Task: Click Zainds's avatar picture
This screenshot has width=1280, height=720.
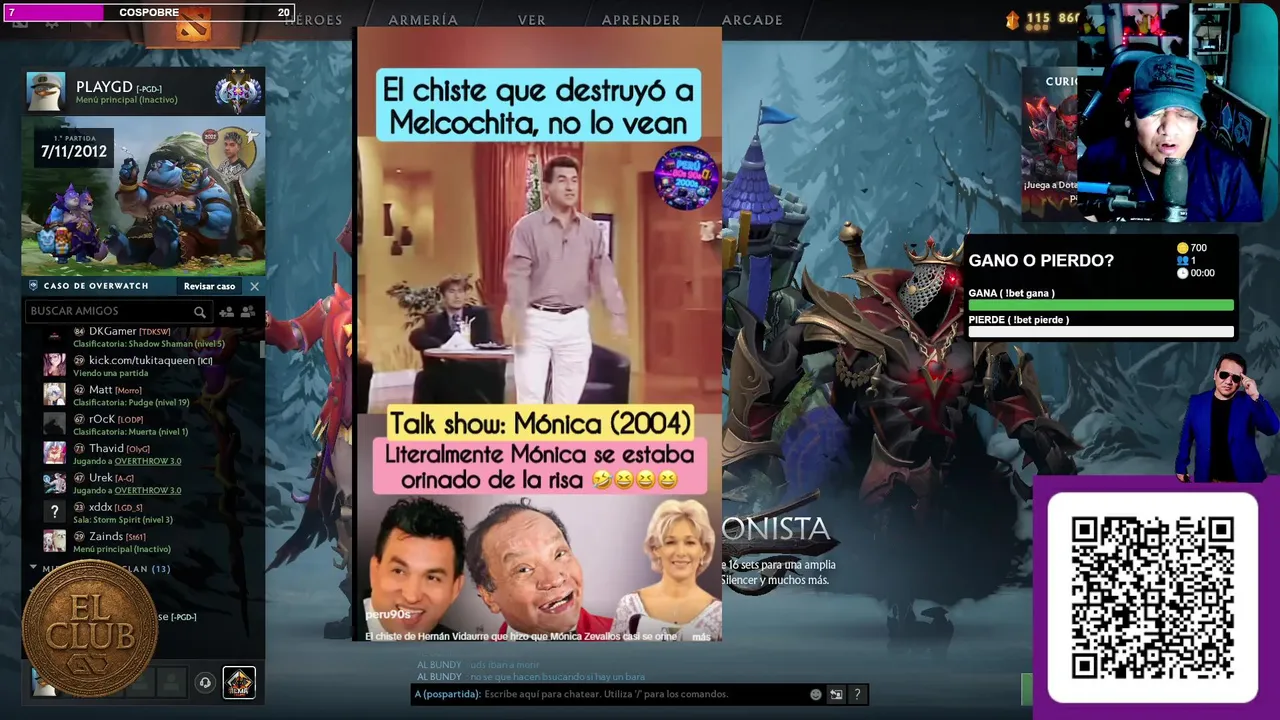Action: (54, 541)
